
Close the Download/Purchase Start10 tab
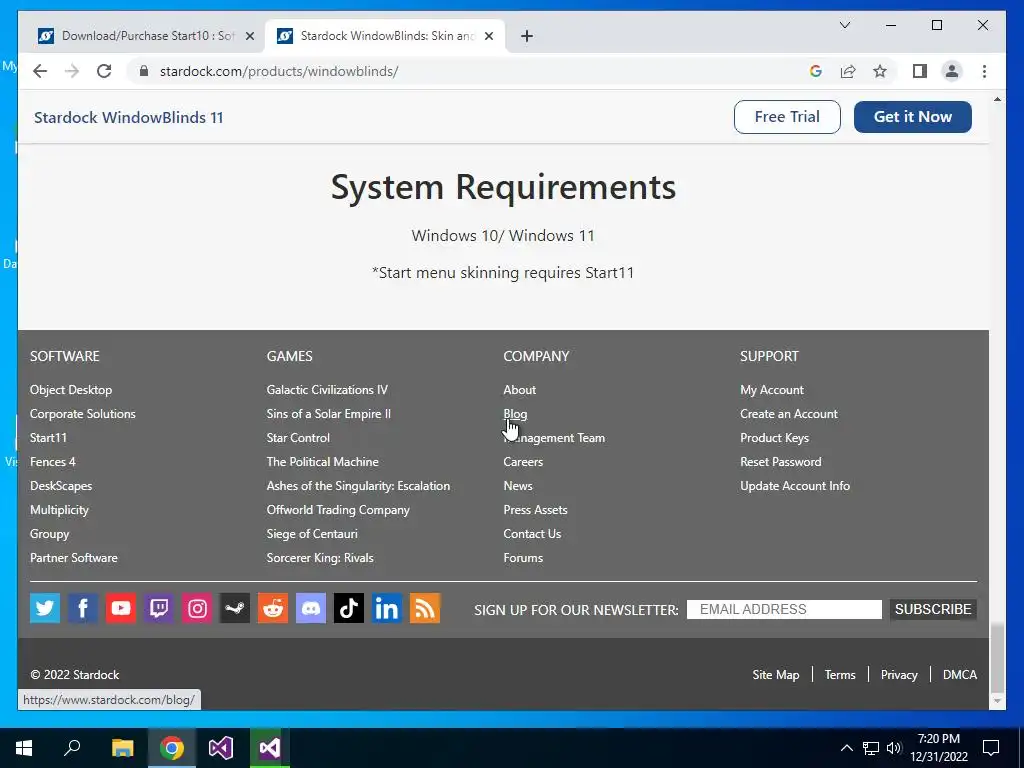(x=249, y=36)
